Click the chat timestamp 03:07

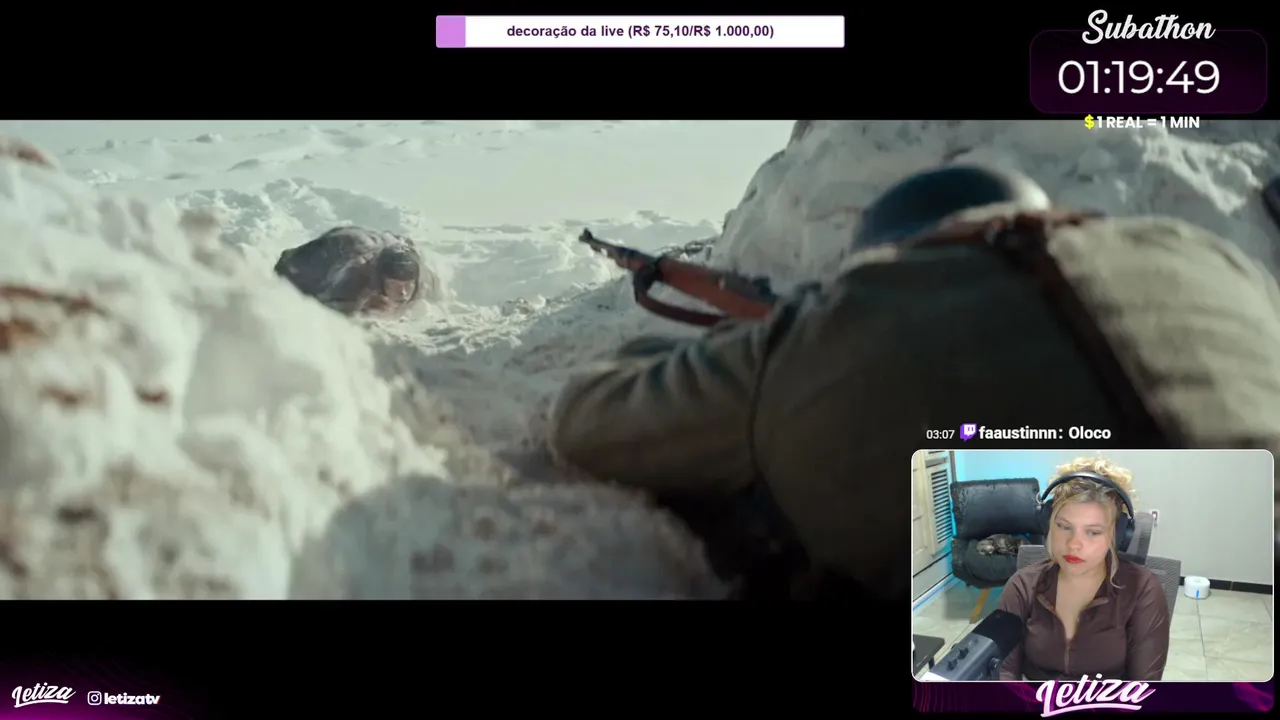pos(940,434)
